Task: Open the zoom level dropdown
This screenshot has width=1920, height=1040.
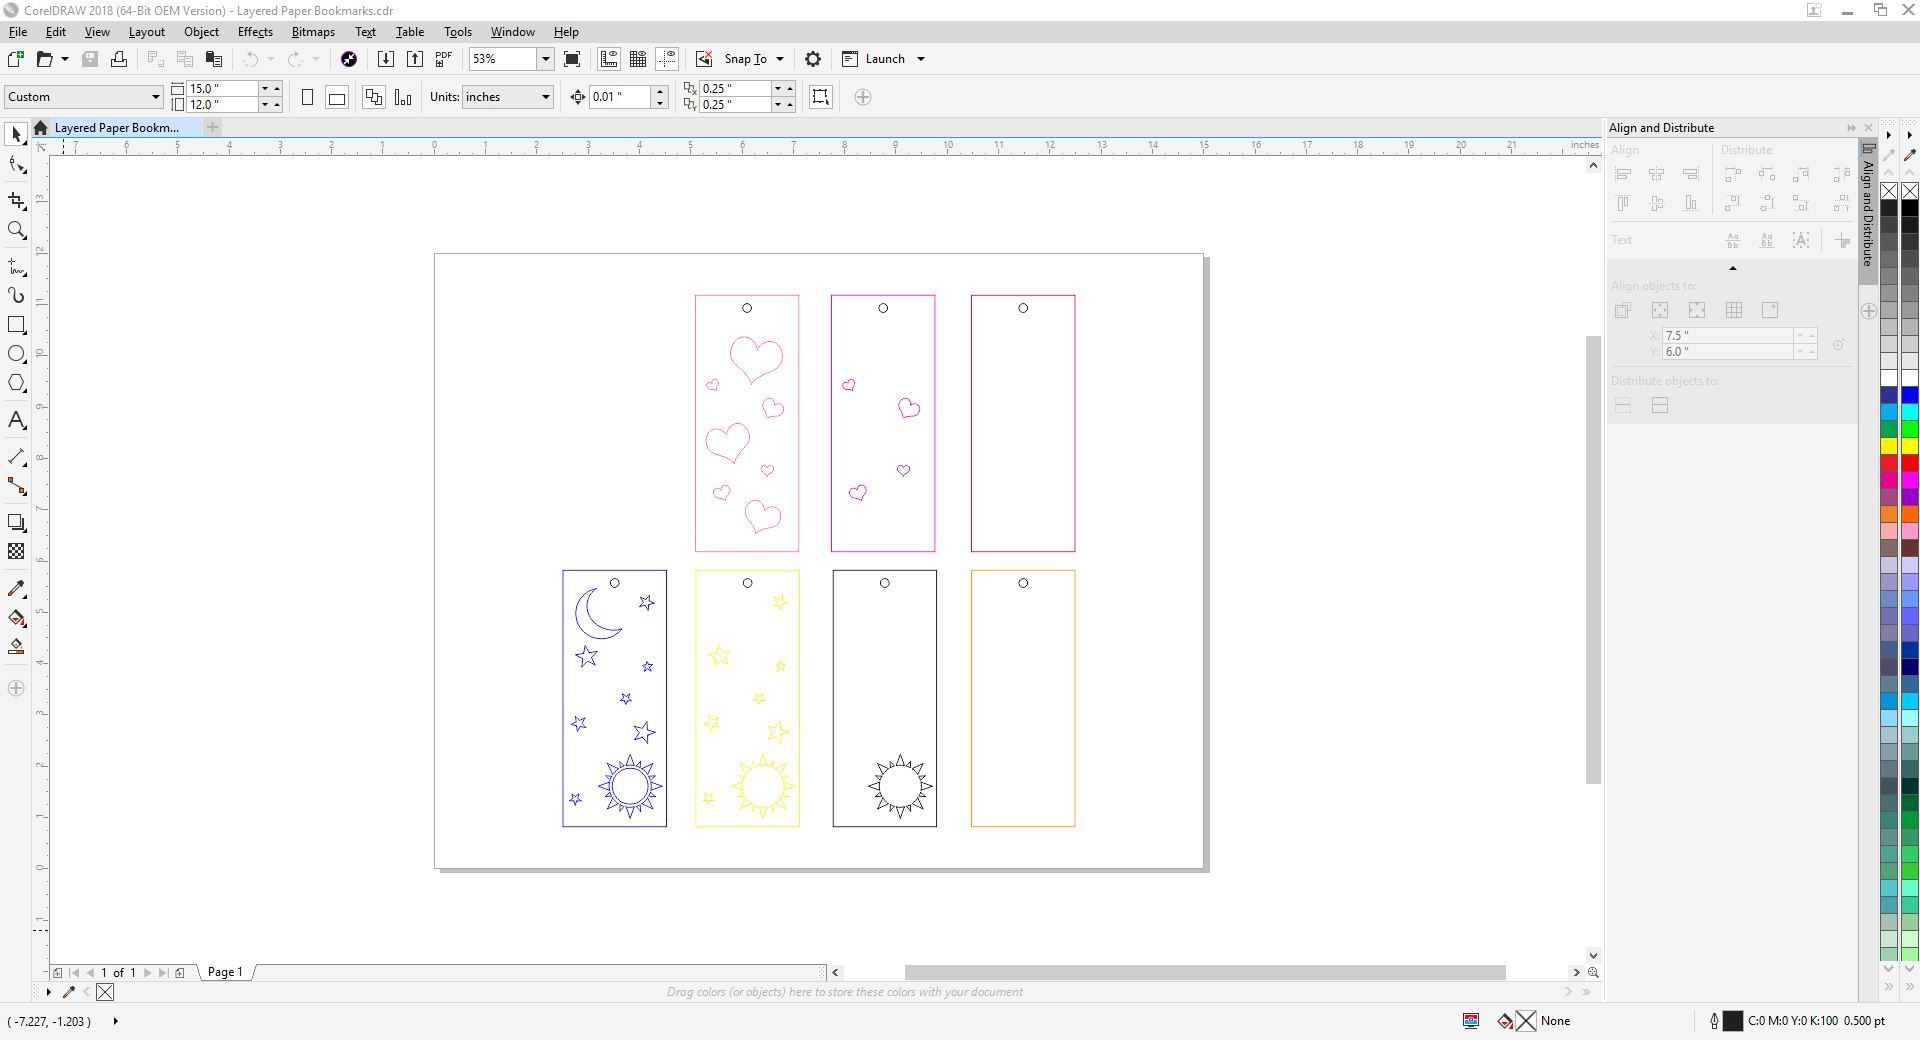Action: (545, 59)
